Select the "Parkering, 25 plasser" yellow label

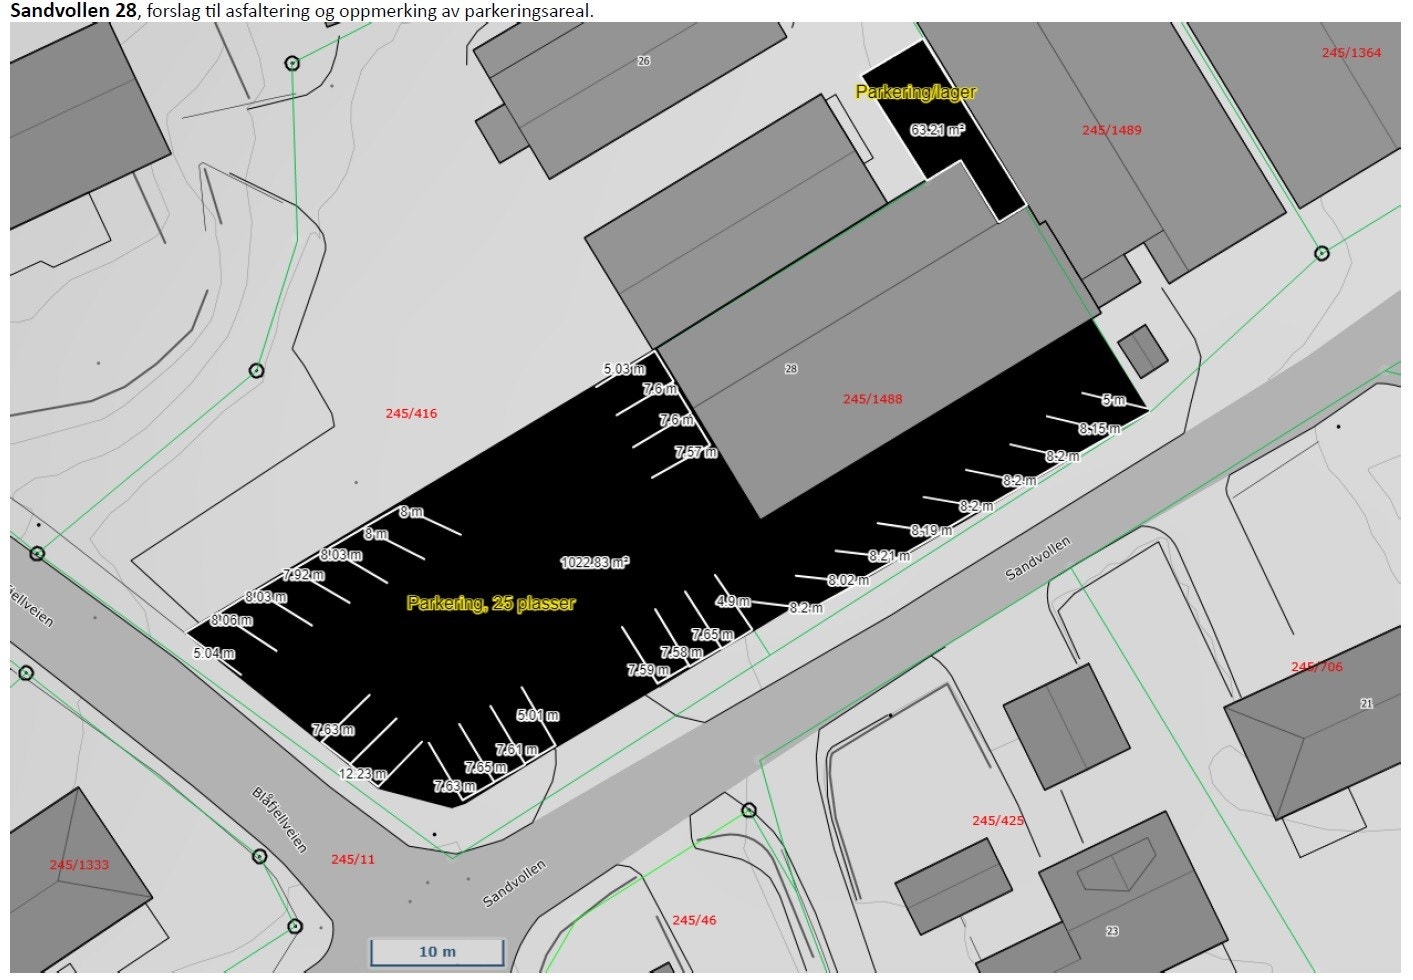pos(491,603)
